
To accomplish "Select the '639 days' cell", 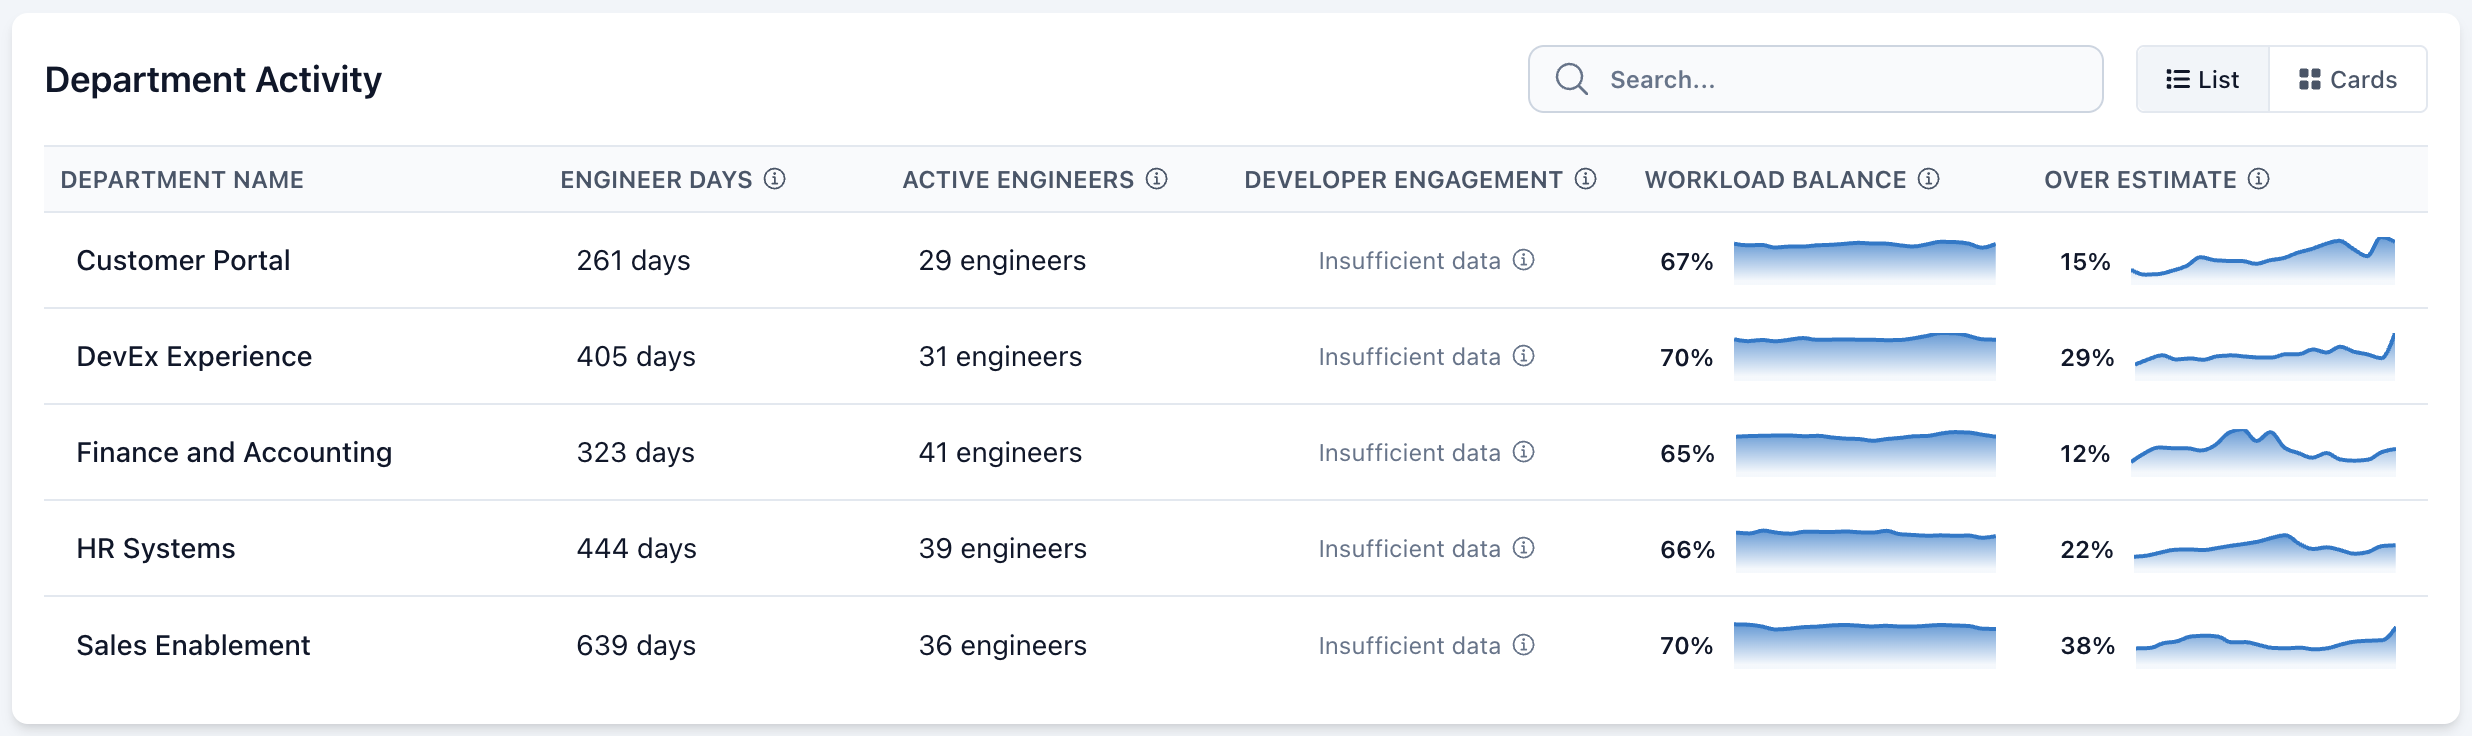I will tap(636, 646).
